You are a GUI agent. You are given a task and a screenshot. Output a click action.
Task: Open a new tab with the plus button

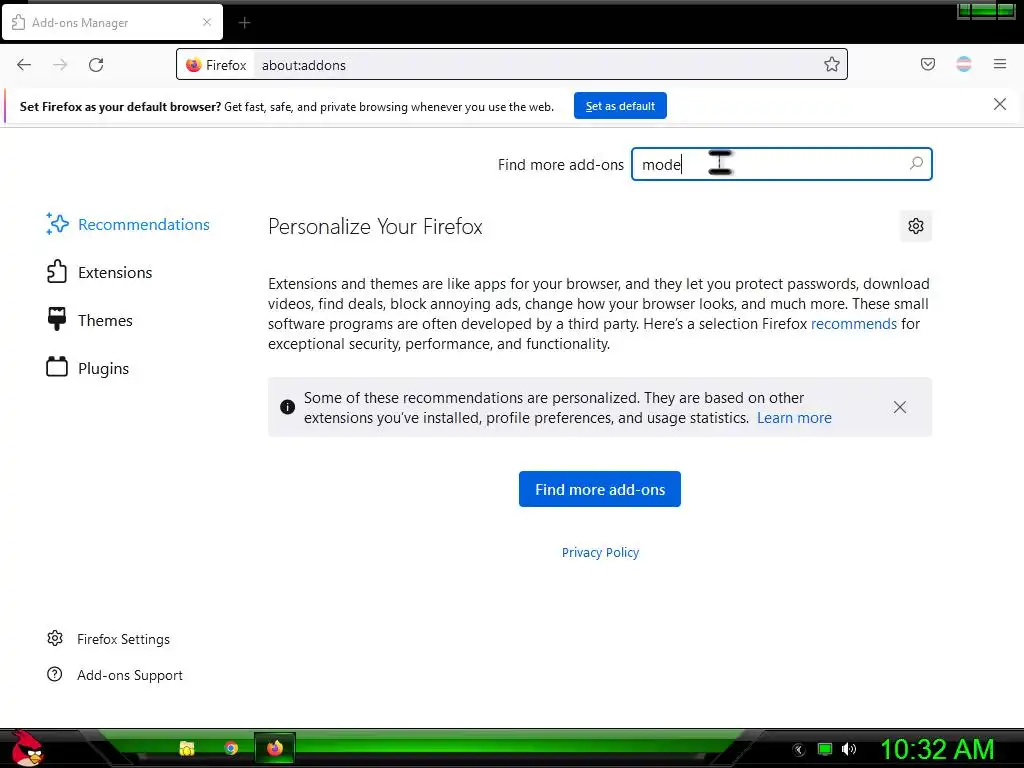244,23
